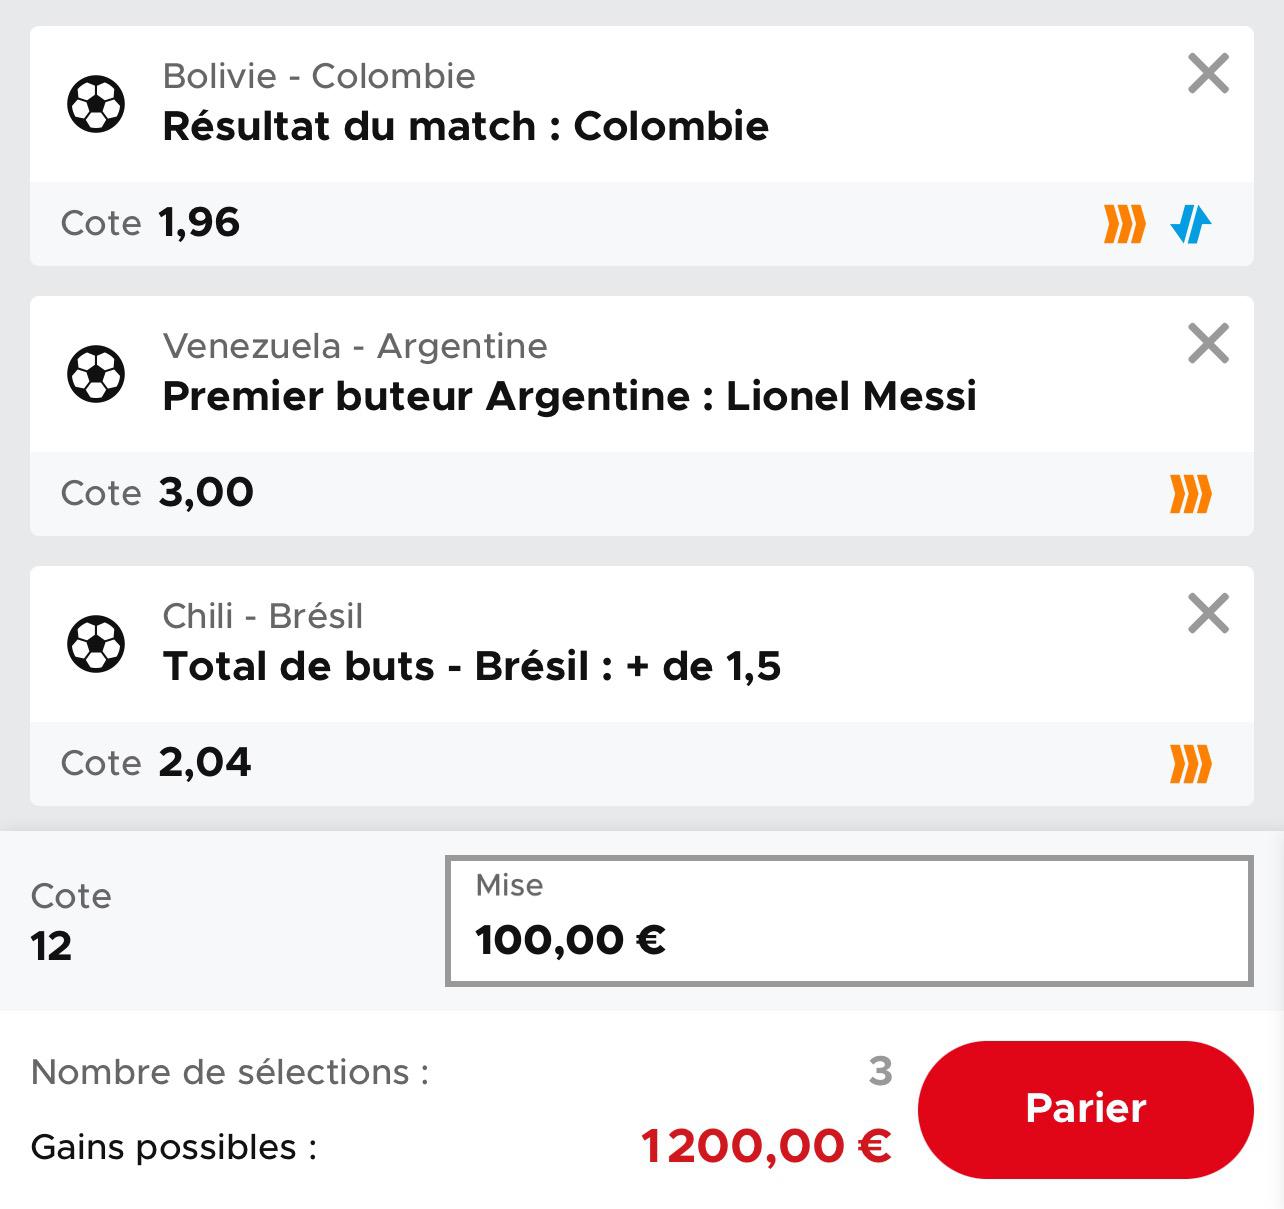The image size is (1284, 1209).
Task: Click the 2,04 odds value
Action: coord(204,762)
